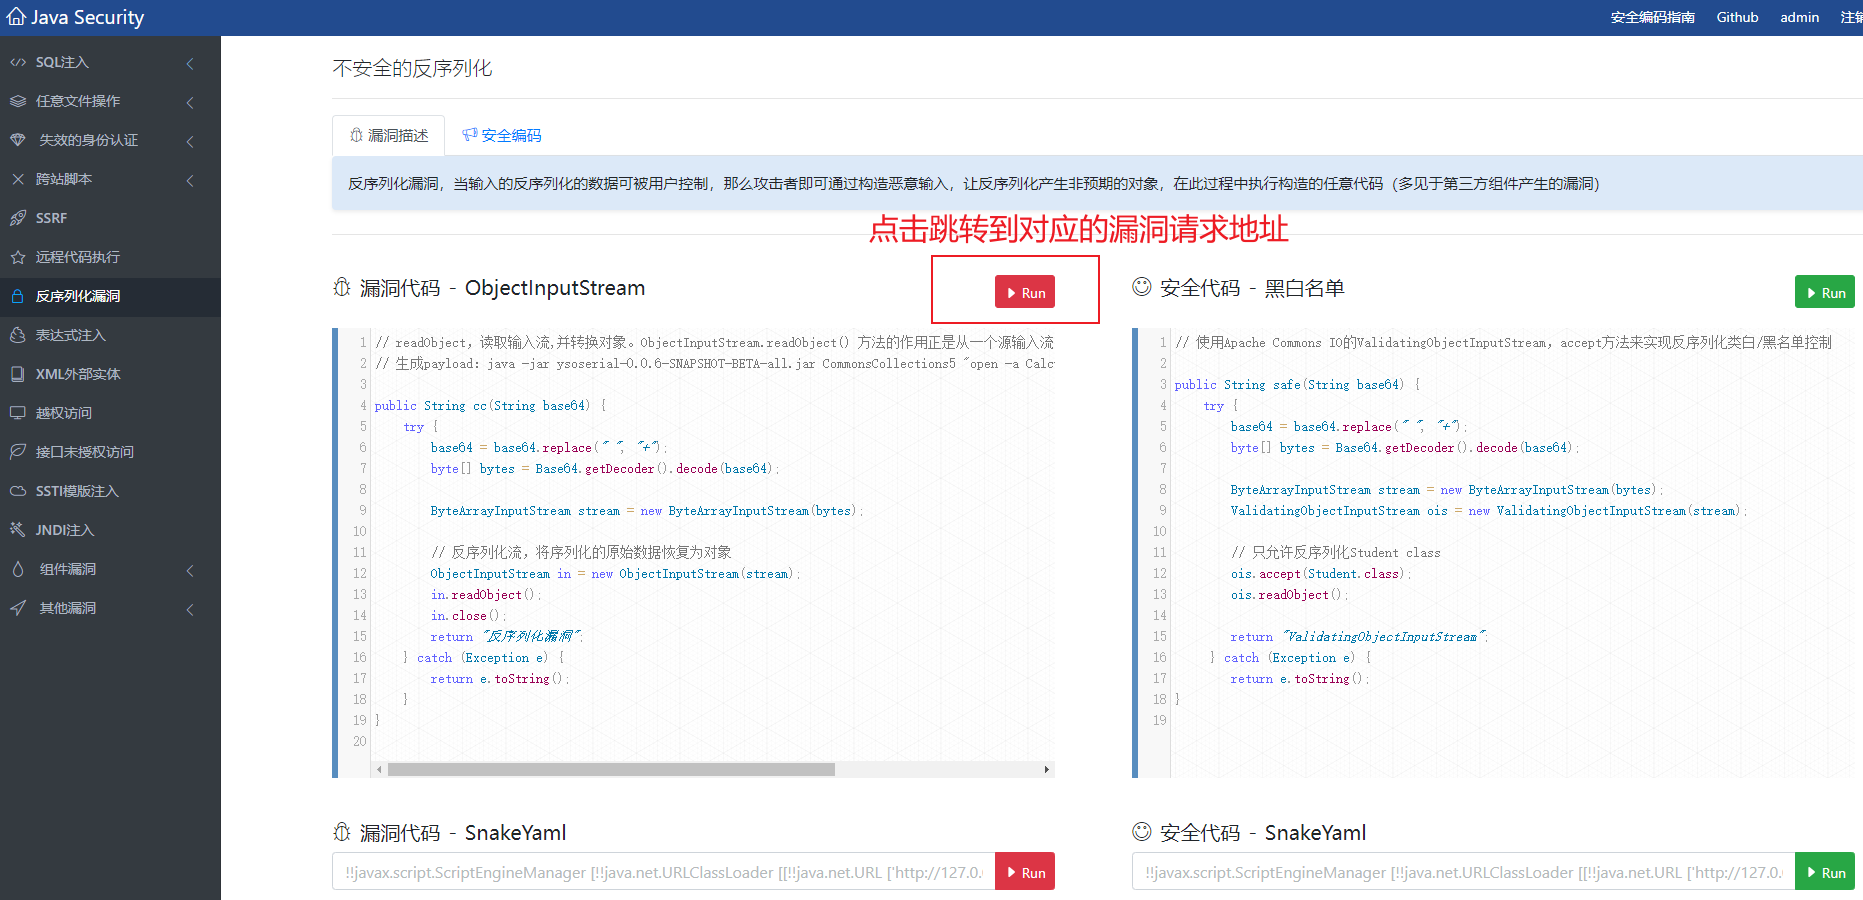Click the XML外部实体 tablet icon
The width and height of the screenshot is (1863, 900).
click(18, 374)
